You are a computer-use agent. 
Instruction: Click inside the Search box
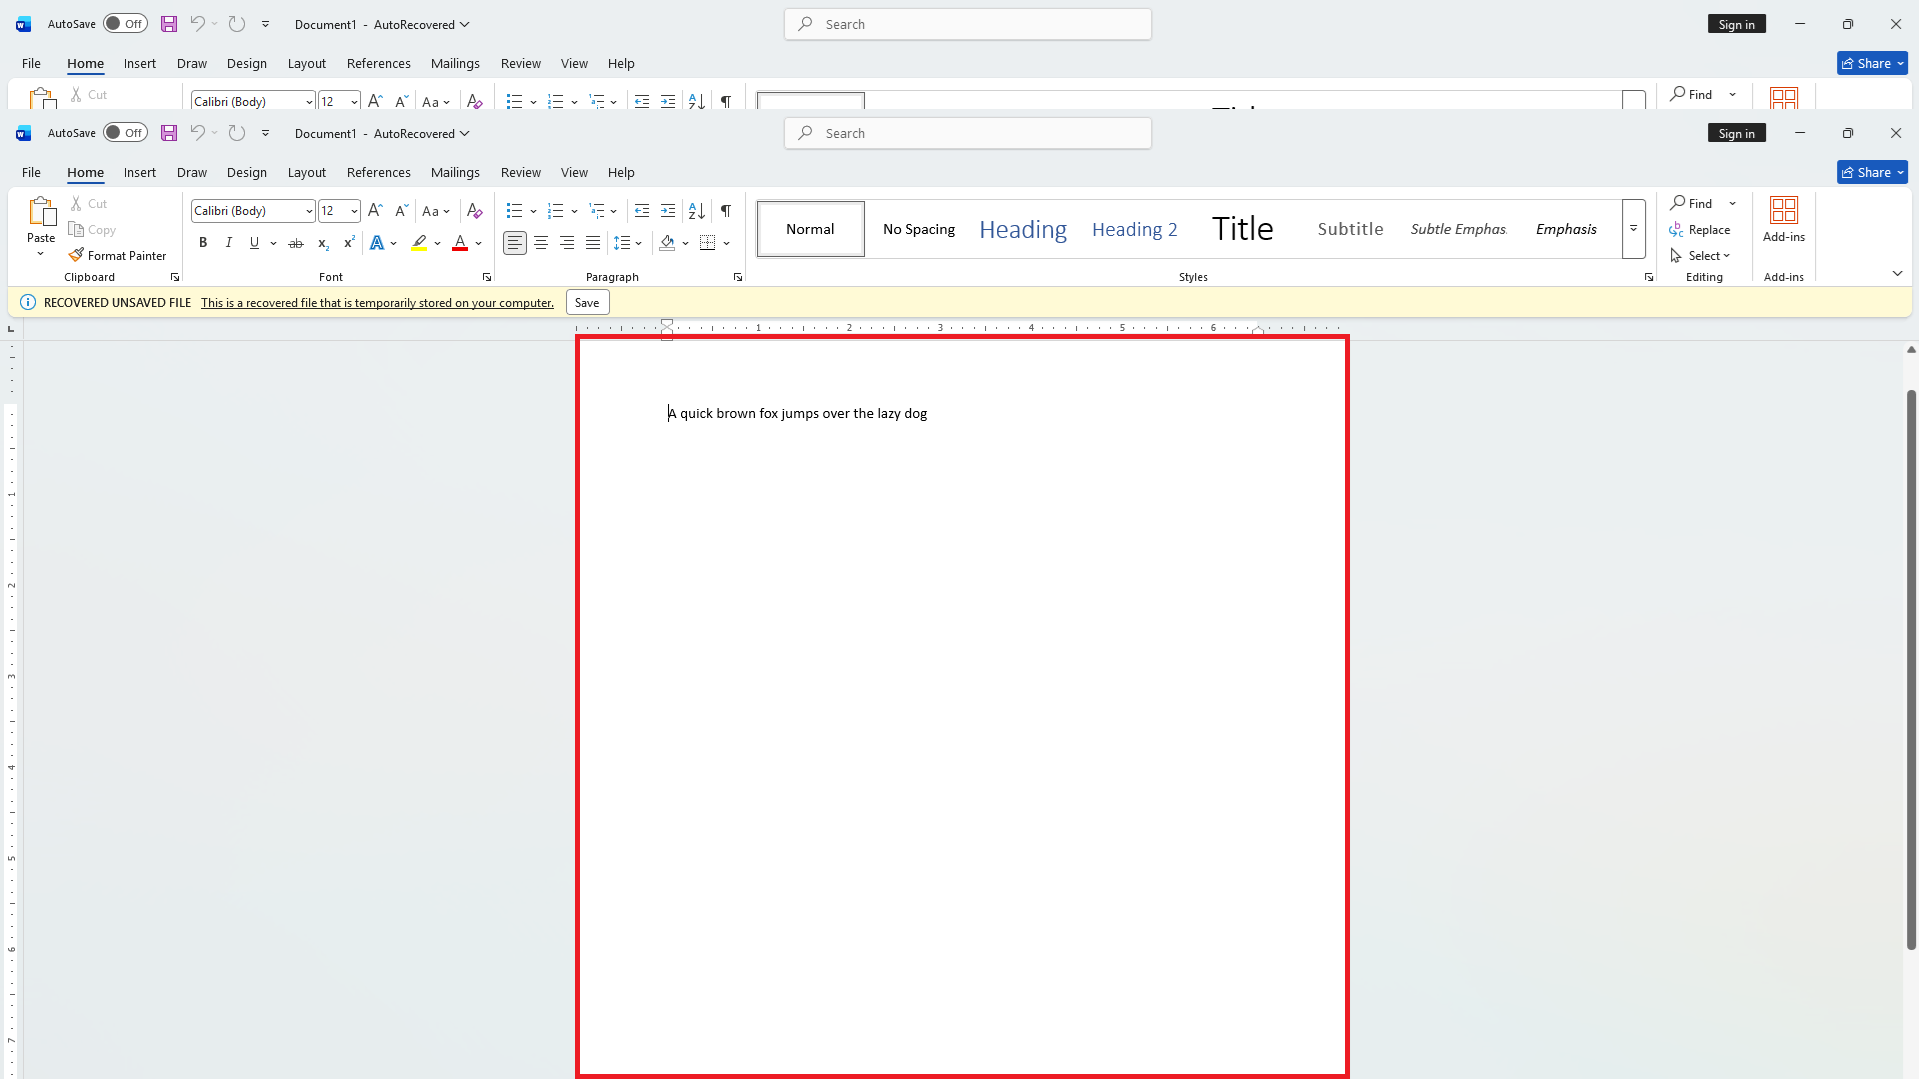point(966,132)
